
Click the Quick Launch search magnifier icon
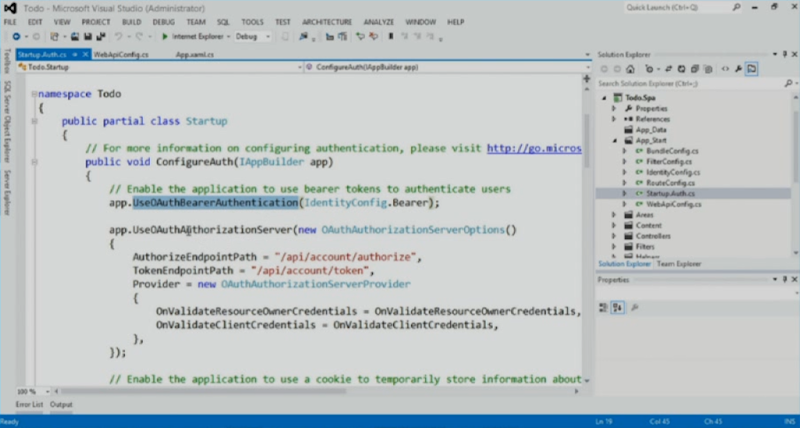coord(736,7)
